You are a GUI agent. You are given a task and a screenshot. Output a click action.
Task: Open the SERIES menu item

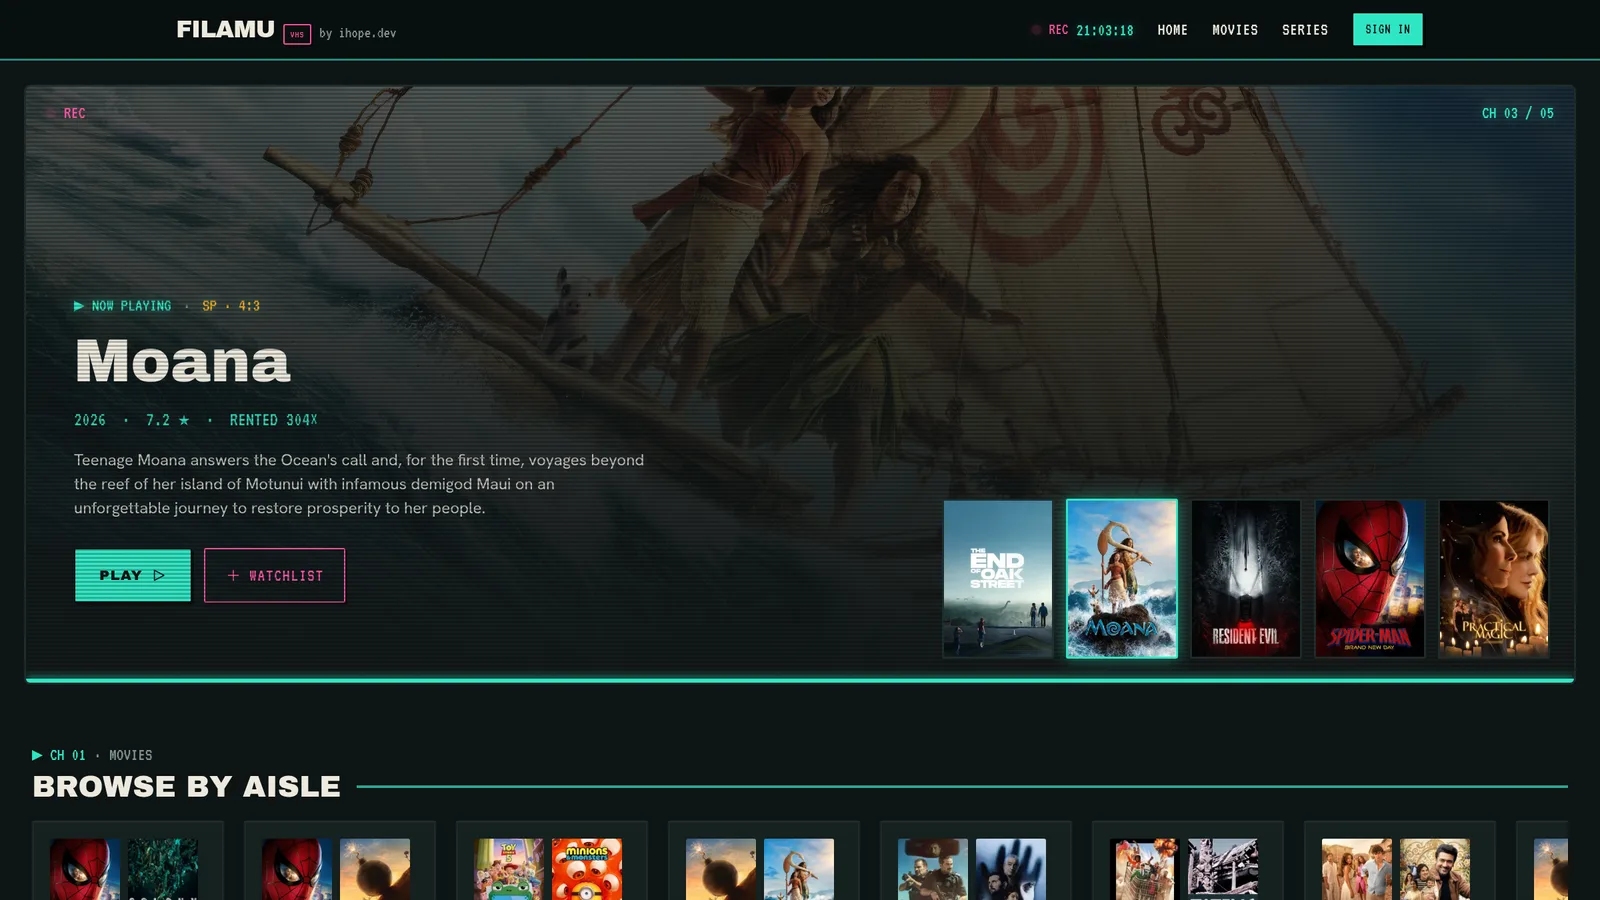1305,30
